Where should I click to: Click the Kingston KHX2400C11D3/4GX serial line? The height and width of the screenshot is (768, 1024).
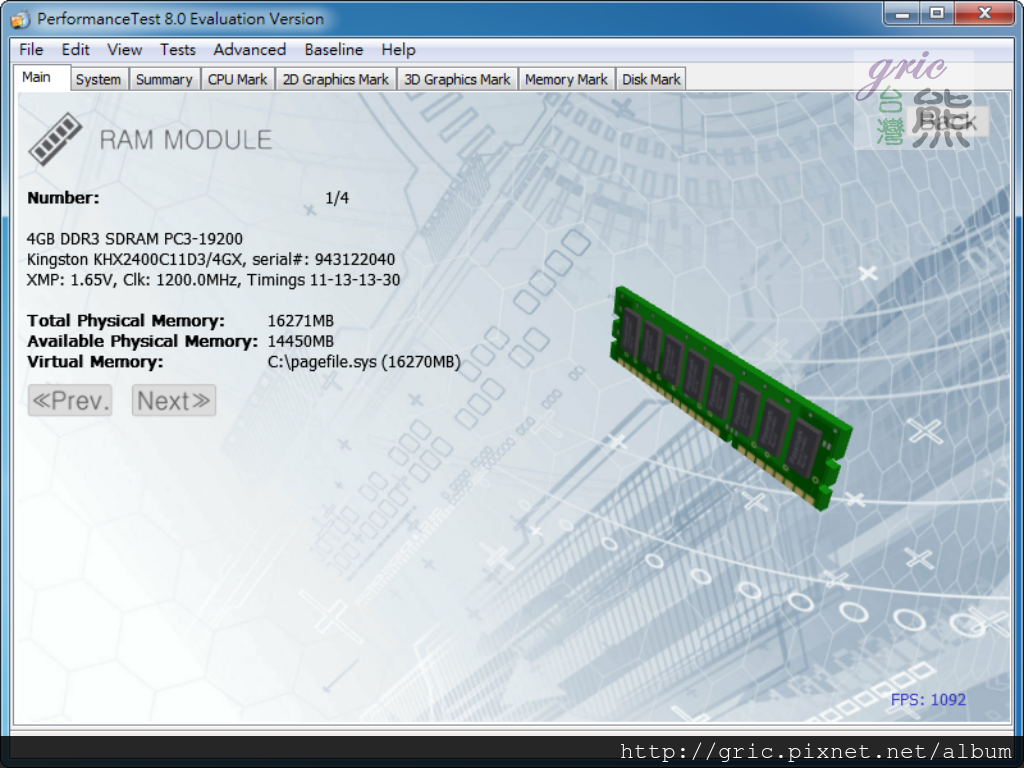click(210, 259)
